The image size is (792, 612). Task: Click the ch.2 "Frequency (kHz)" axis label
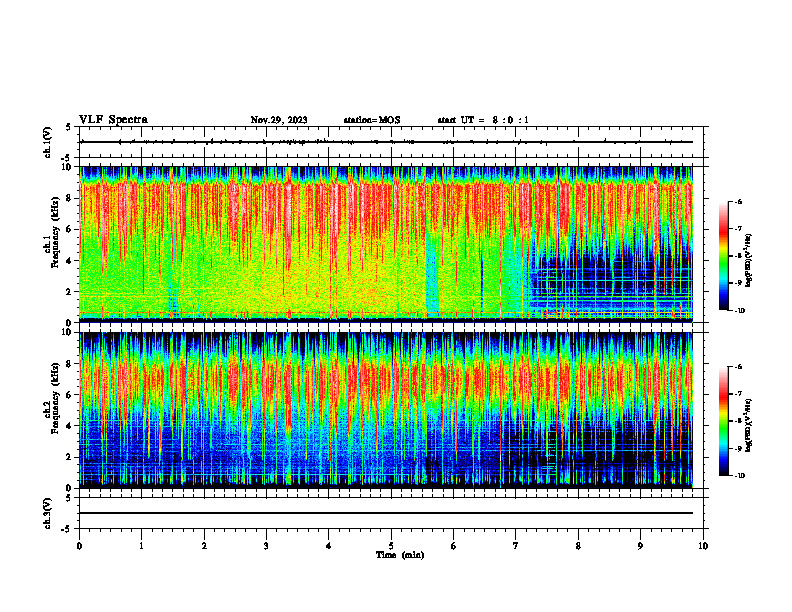click(55, 398)
